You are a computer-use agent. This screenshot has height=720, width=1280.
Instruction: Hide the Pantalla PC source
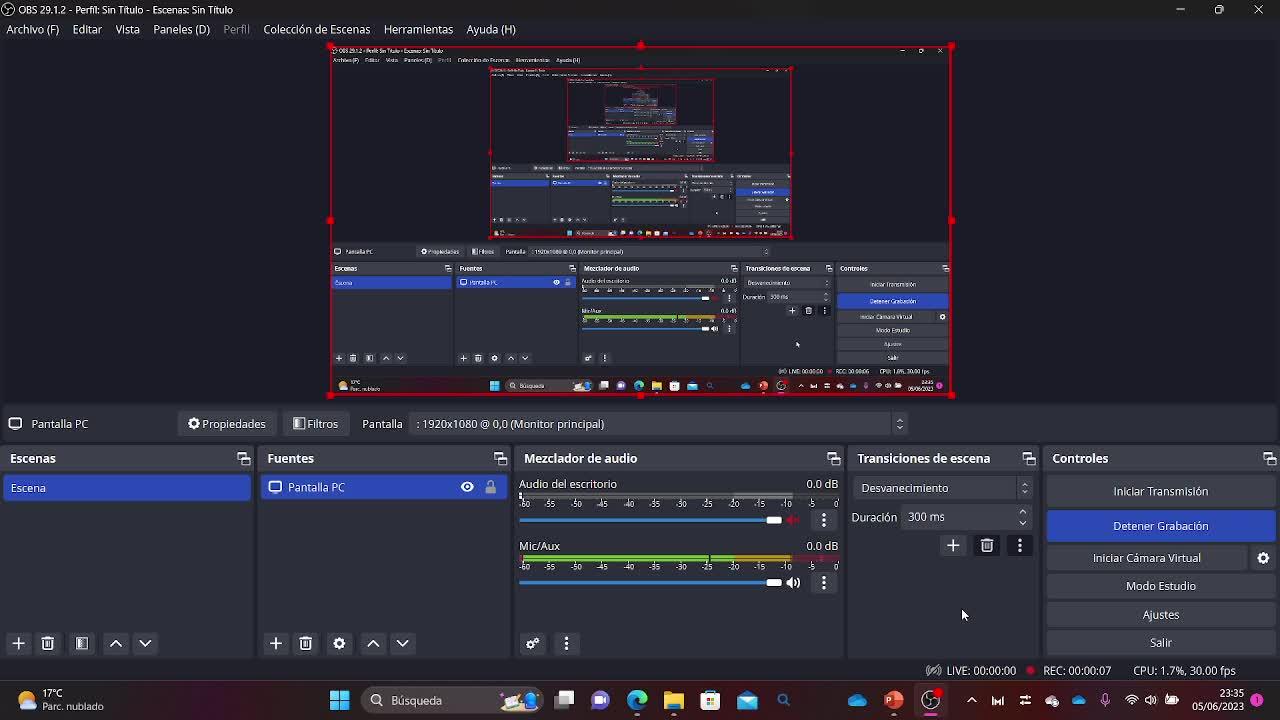point(467,487)
